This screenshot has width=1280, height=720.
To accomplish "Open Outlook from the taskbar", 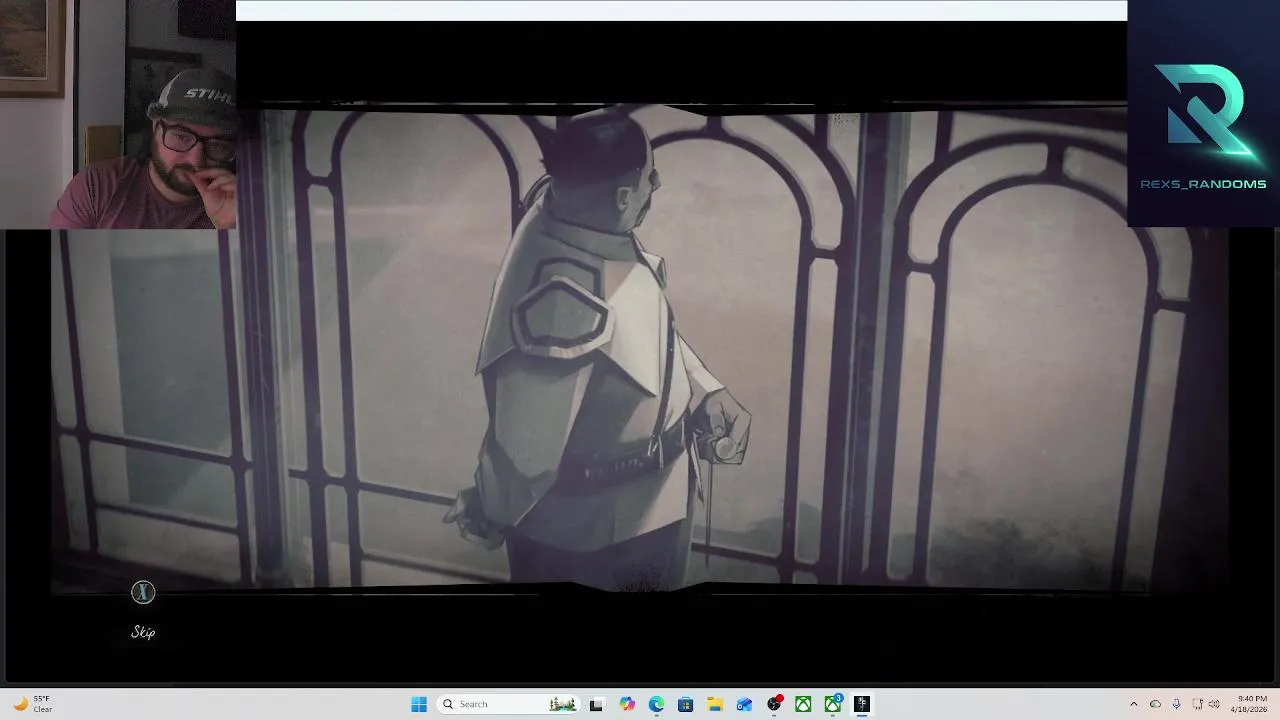I will (x=744, y=704).
